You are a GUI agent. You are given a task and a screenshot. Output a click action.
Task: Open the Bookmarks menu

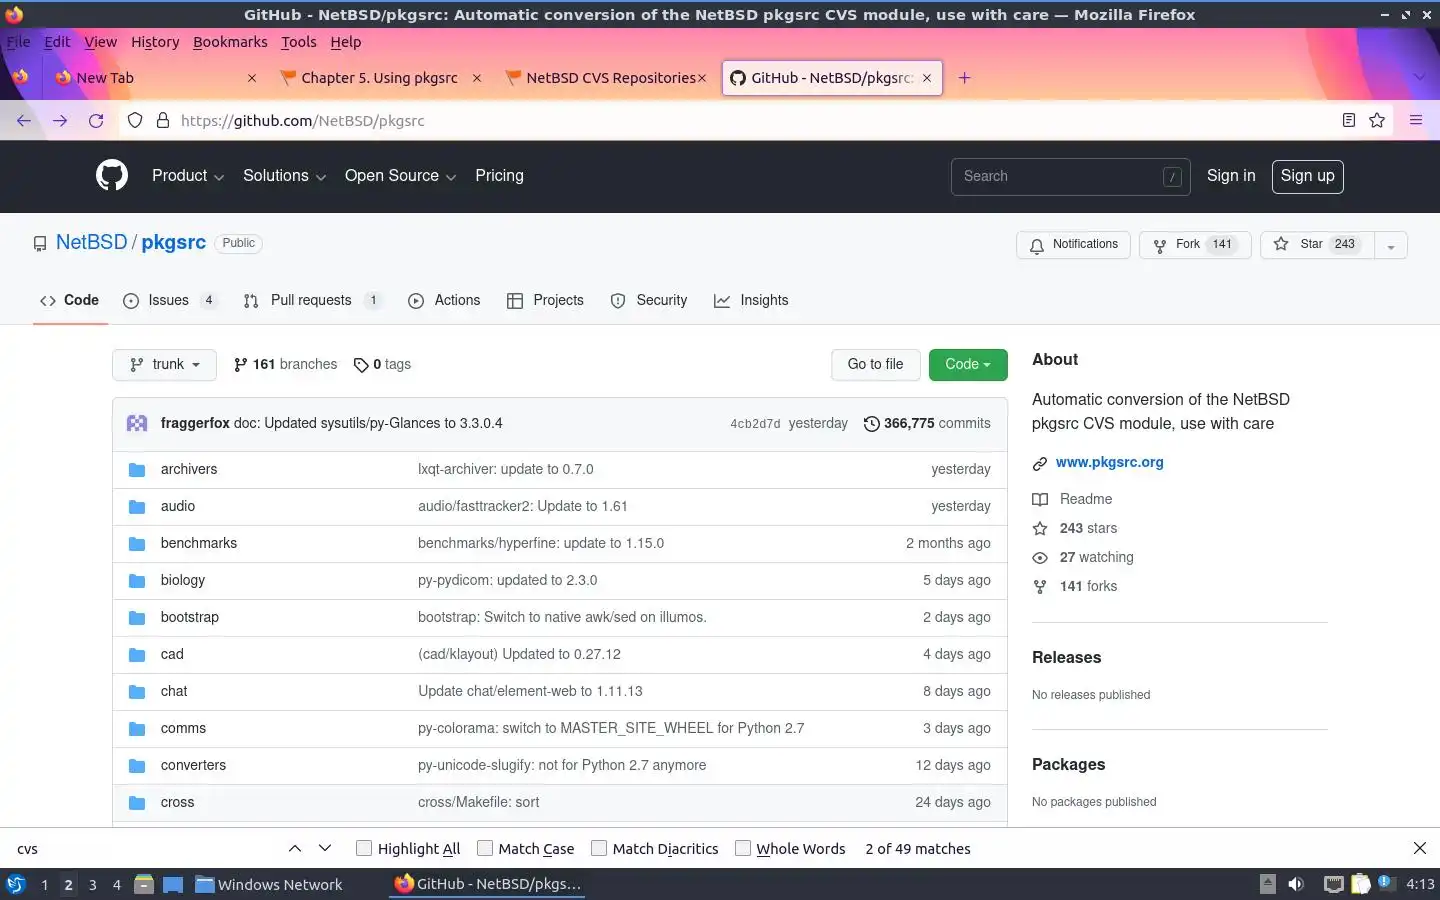[230, 42]
